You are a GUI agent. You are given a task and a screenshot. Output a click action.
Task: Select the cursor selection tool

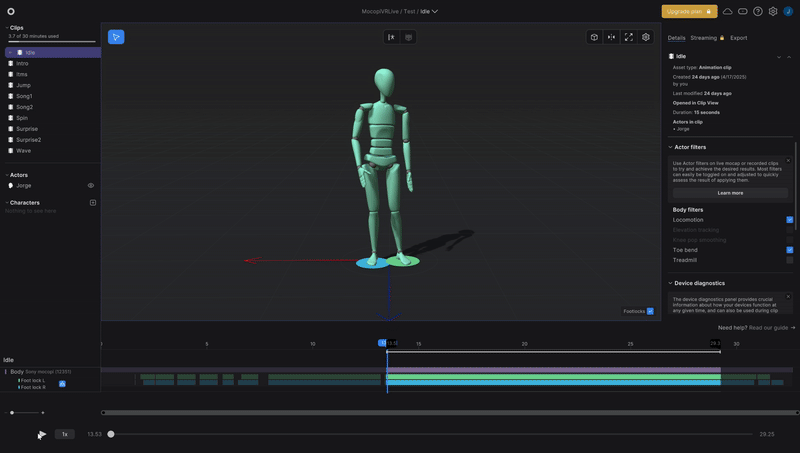(116, 37)
